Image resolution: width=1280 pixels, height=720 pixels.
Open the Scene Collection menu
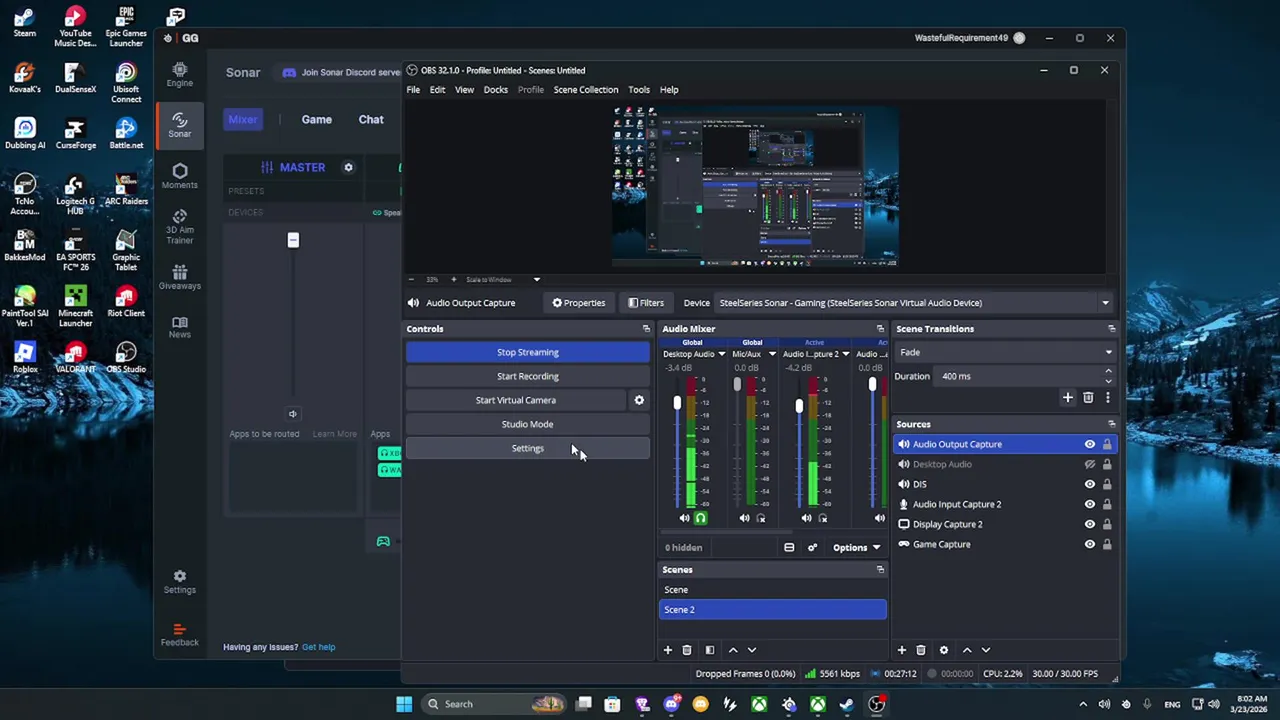(x=586, y=90)
